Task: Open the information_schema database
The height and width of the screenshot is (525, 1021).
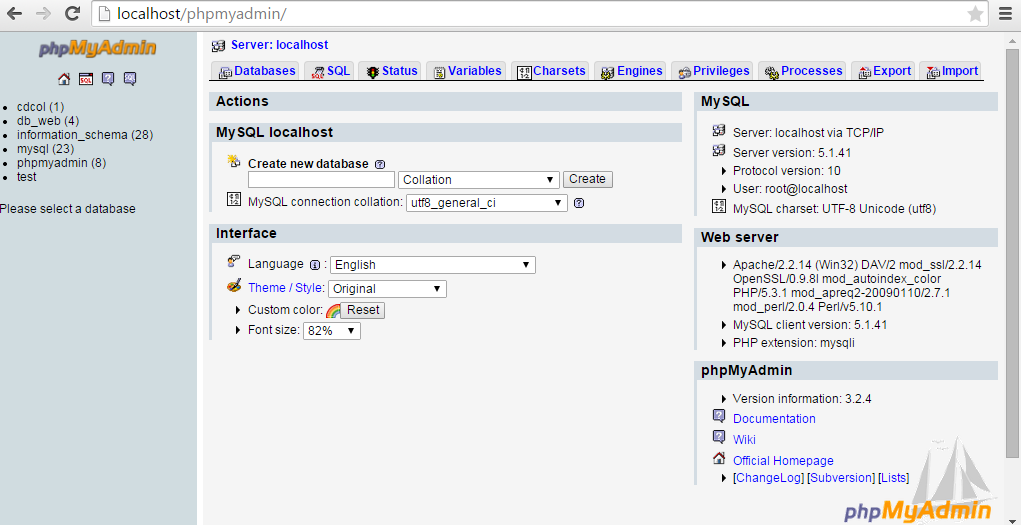Action: click(85, 135)
